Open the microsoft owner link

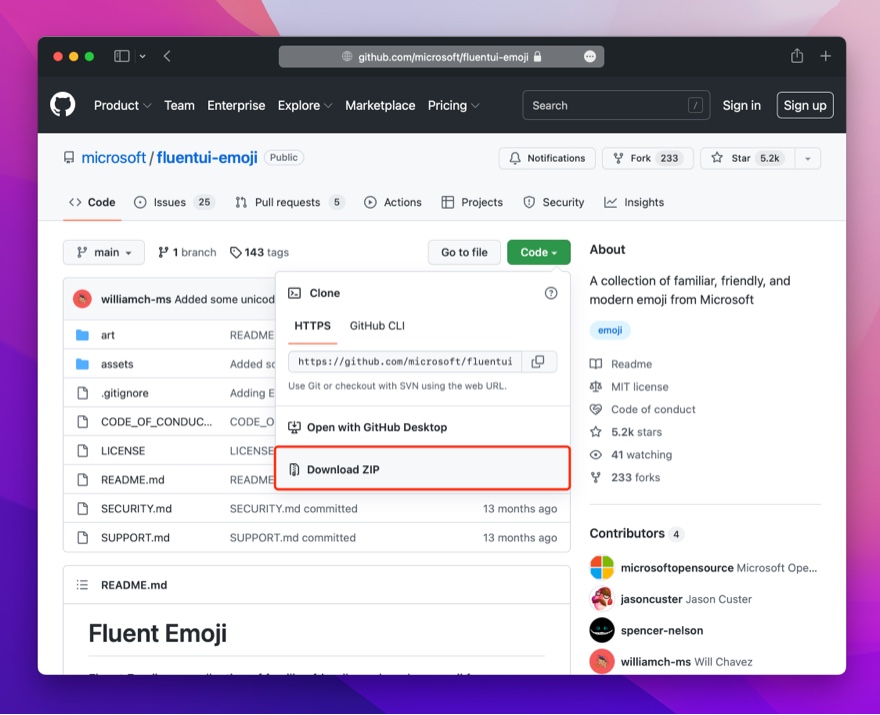(x=113, y=158)
